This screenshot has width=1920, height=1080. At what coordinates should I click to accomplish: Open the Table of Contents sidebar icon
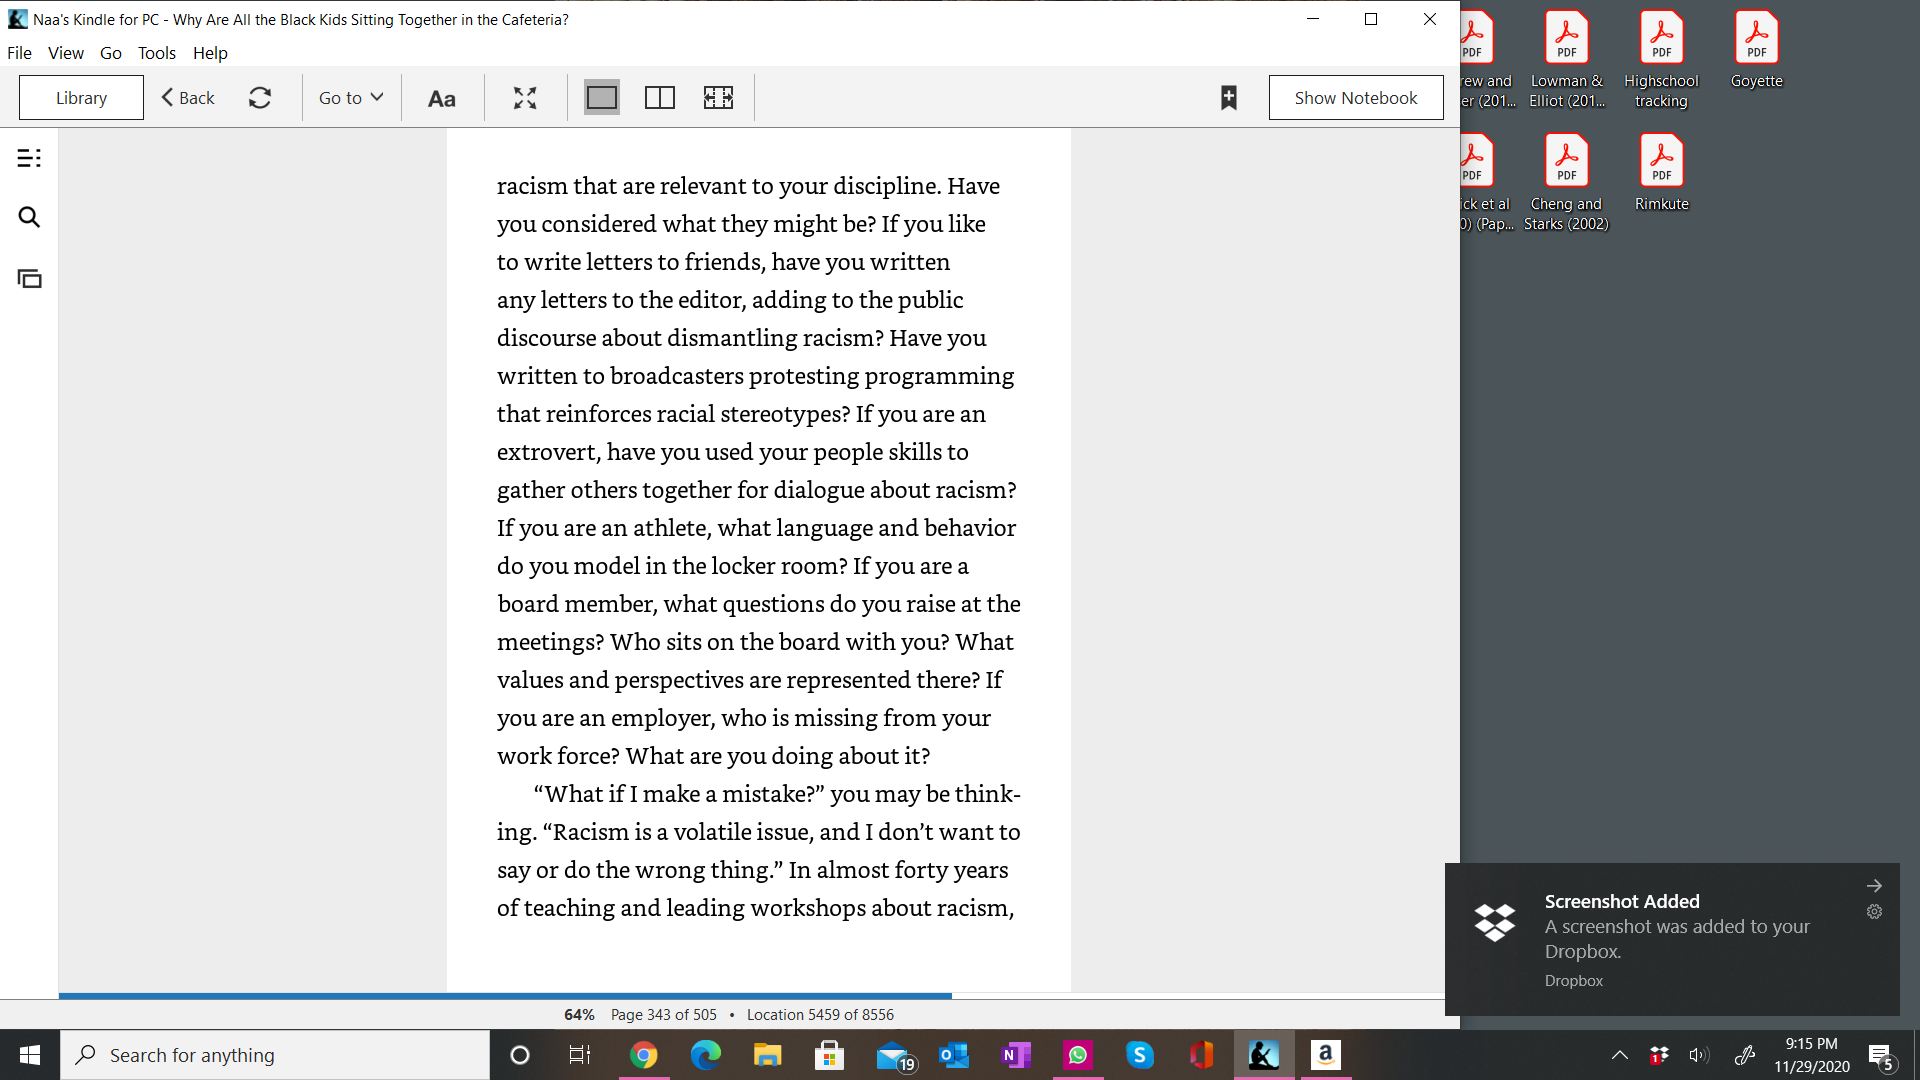(x=29, y=158)
